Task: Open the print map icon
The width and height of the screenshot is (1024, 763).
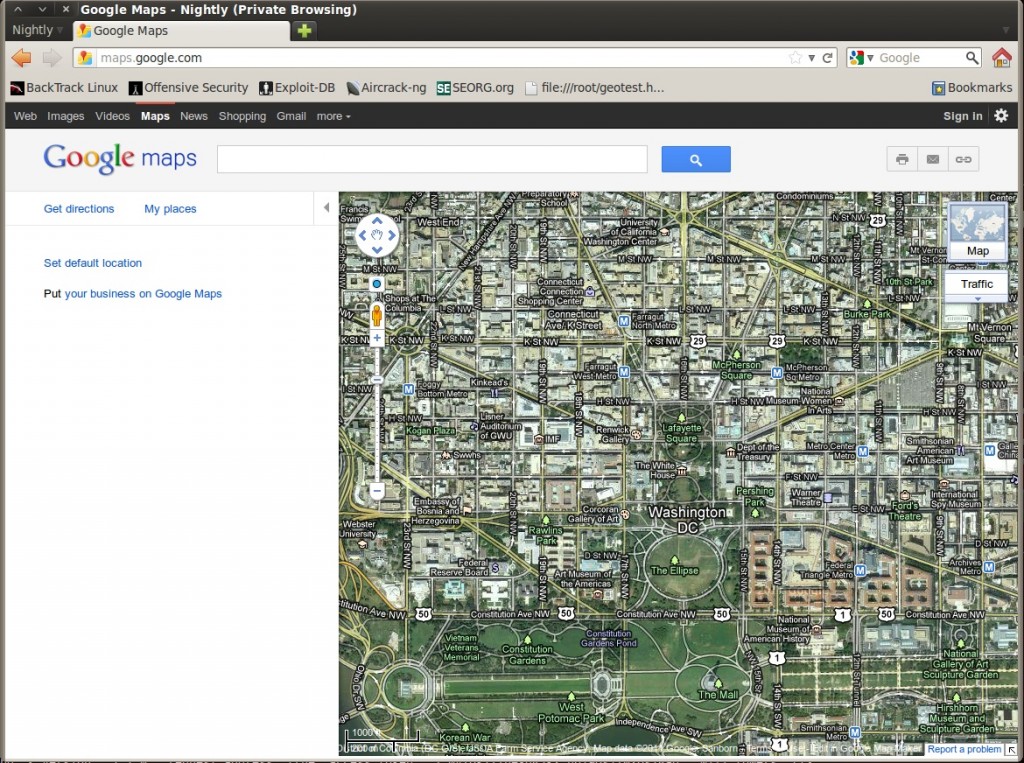Action: tap(900, 158)
